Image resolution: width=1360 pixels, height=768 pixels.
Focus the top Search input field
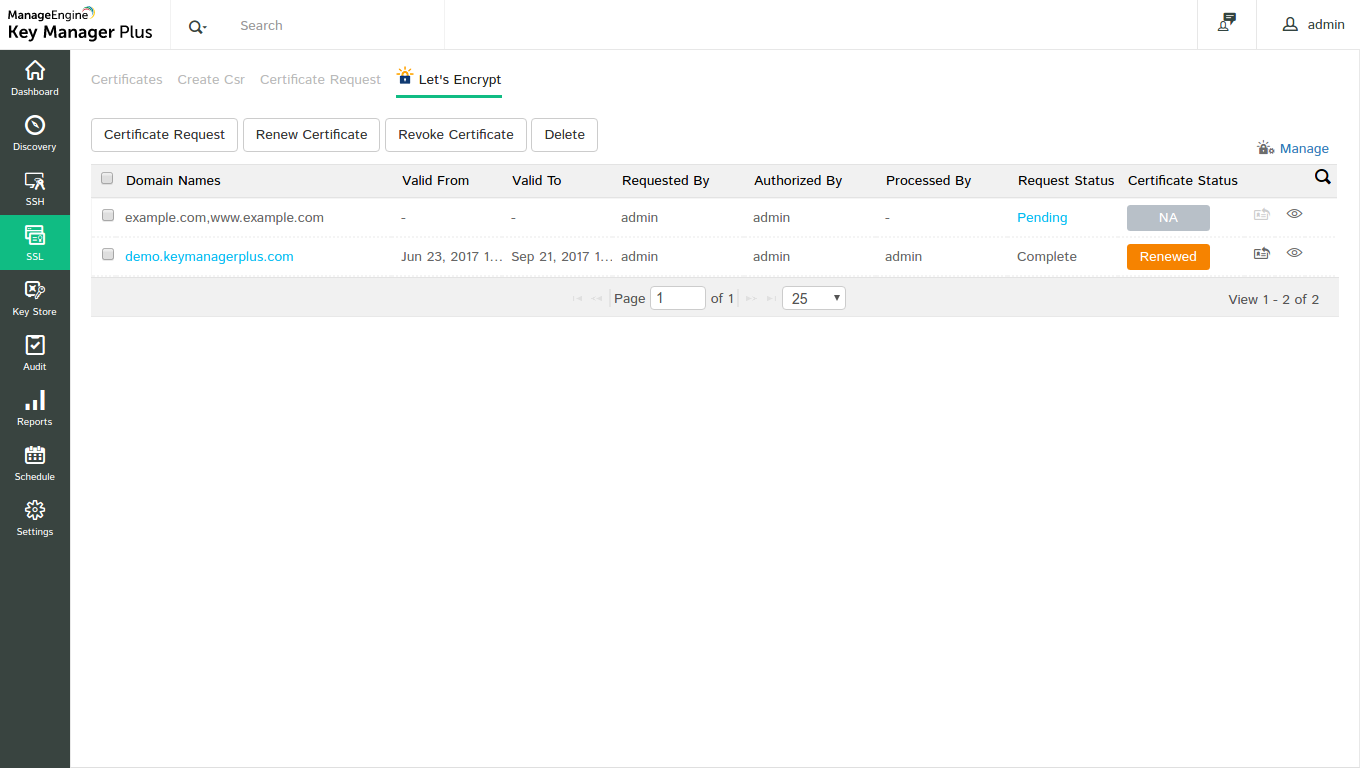[335, 26]
